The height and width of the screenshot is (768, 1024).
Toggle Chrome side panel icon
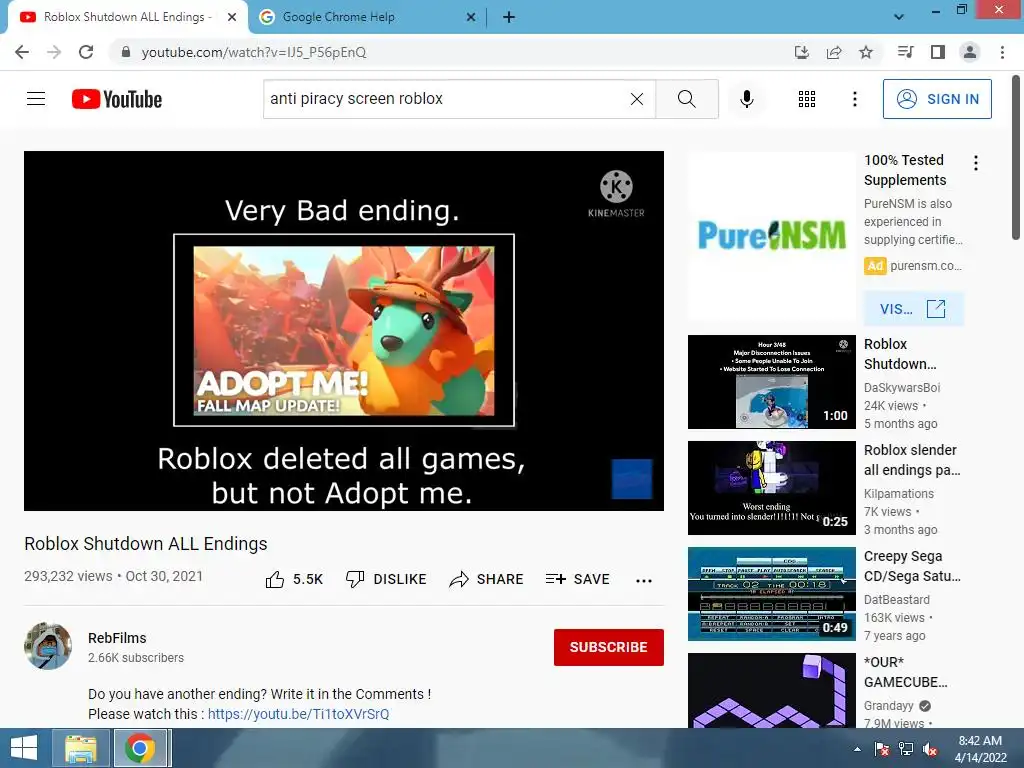[938, 52]
